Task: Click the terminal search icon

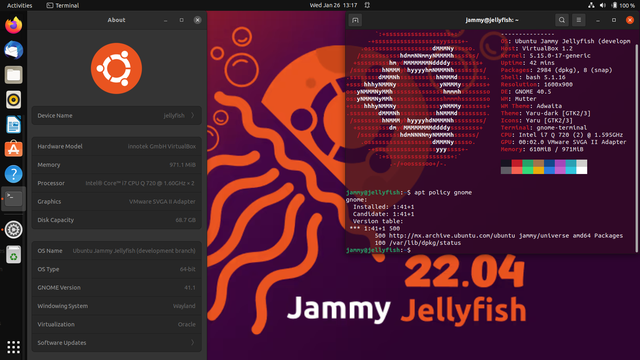Action: (562, 20)
